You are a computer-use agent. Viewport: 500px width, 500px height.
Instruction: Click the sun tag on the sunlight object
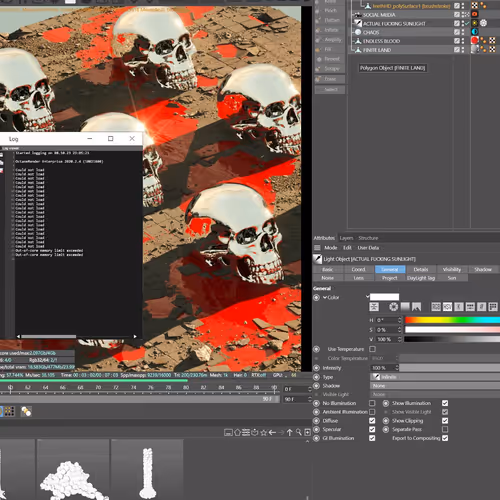point(475,23)
